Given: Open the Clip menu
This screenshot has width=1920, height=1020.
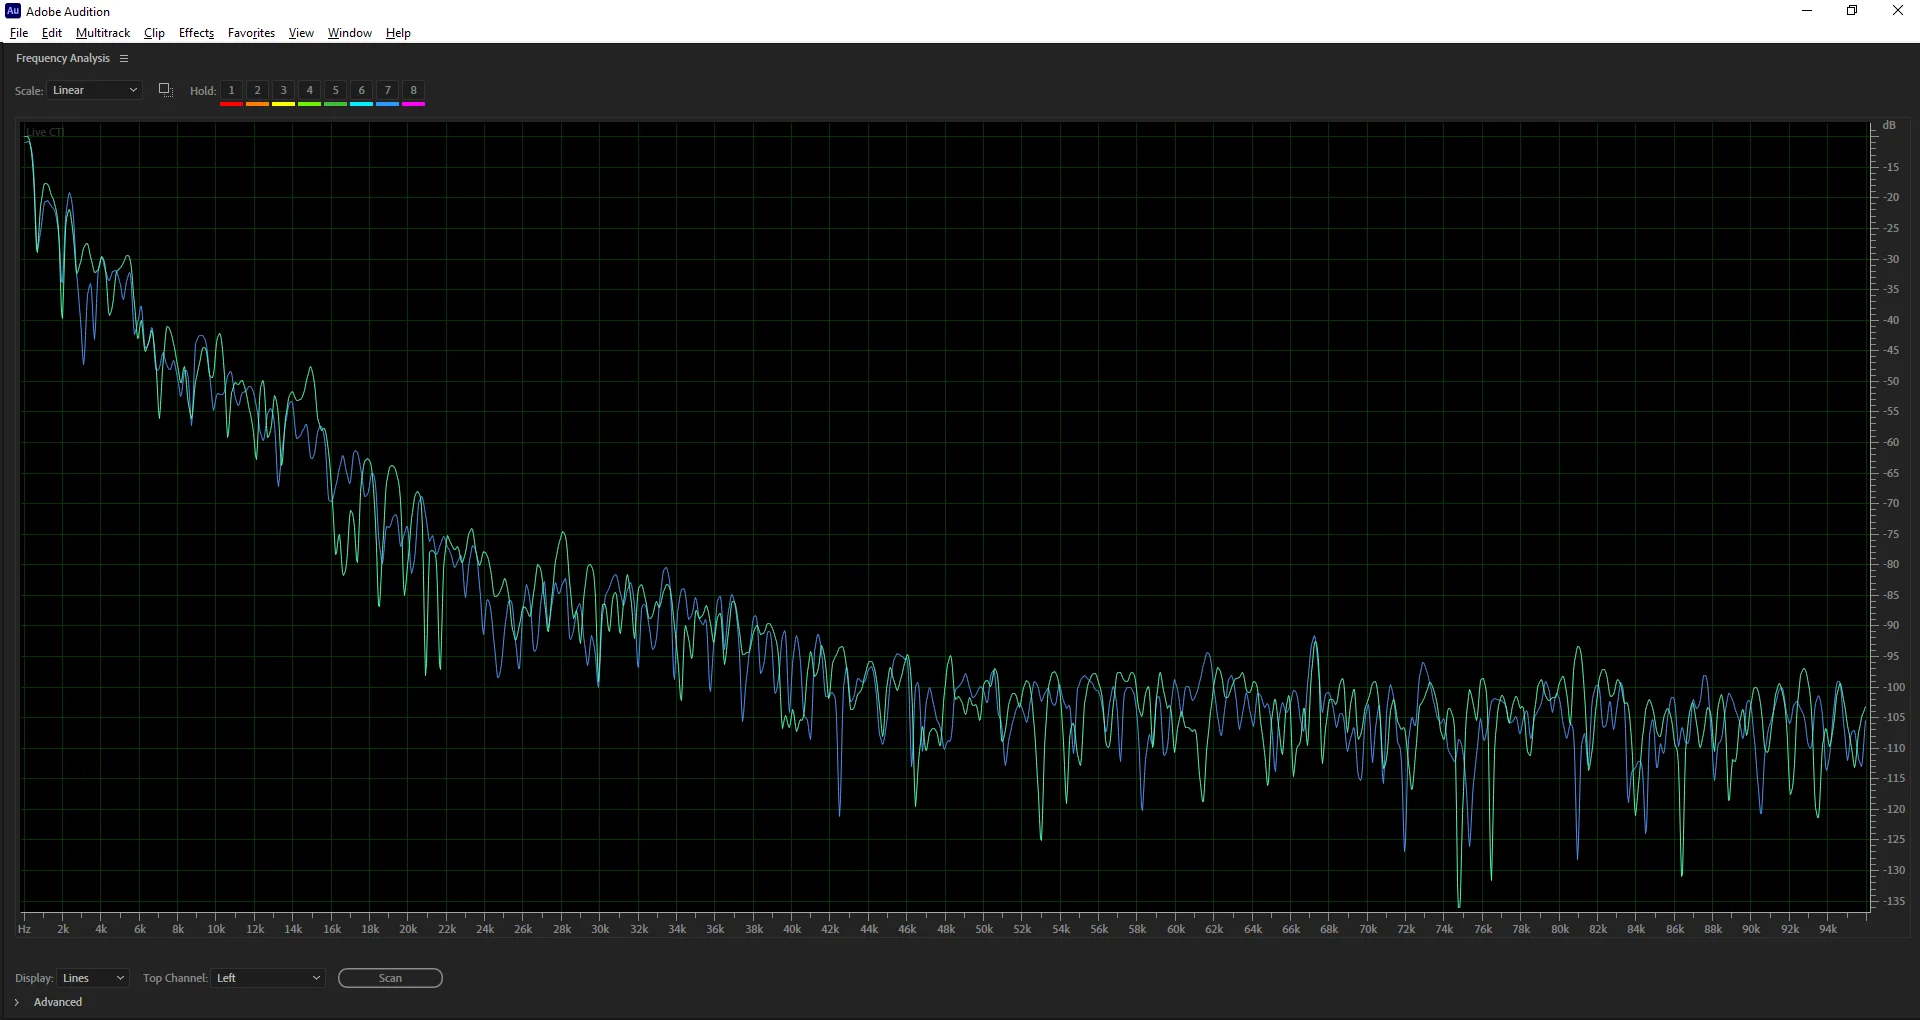Looking at the screenshot, I should (x=154, y=33).
